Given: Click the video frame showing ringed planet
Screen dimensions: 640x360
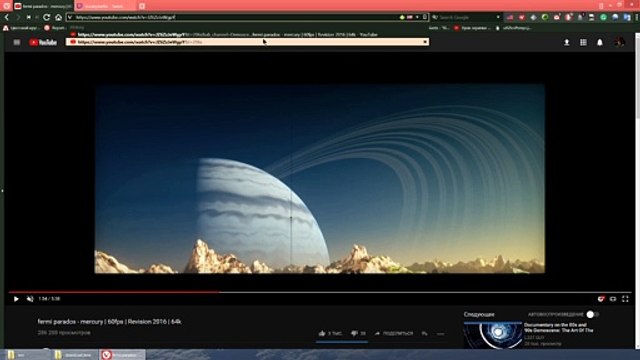Looking at the screenshot, I should pos(320,179).
